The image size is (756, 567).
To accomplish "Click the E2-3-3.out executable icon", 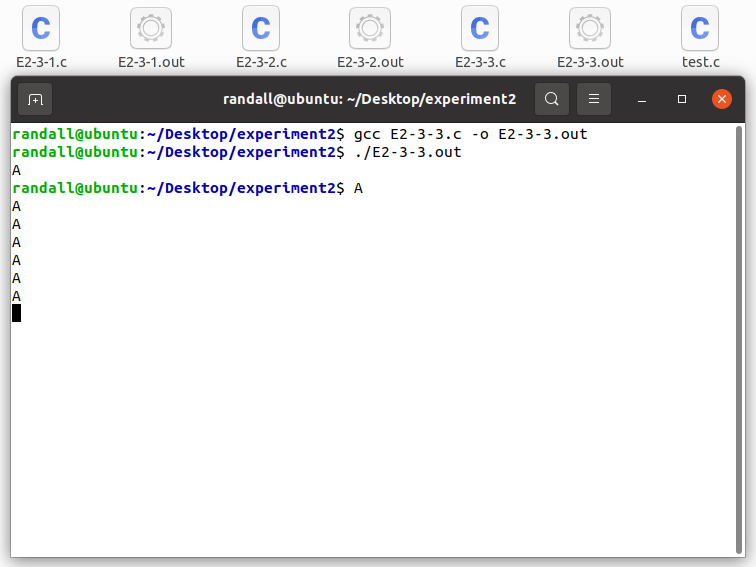I will [x=590, y=29].
